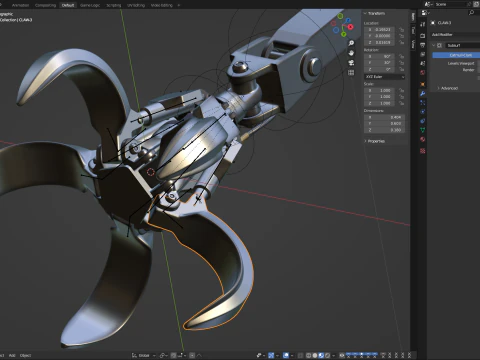Open the XYZ Euler rotation mode dropdown
480x360 pixels.
tap(385, 77)
